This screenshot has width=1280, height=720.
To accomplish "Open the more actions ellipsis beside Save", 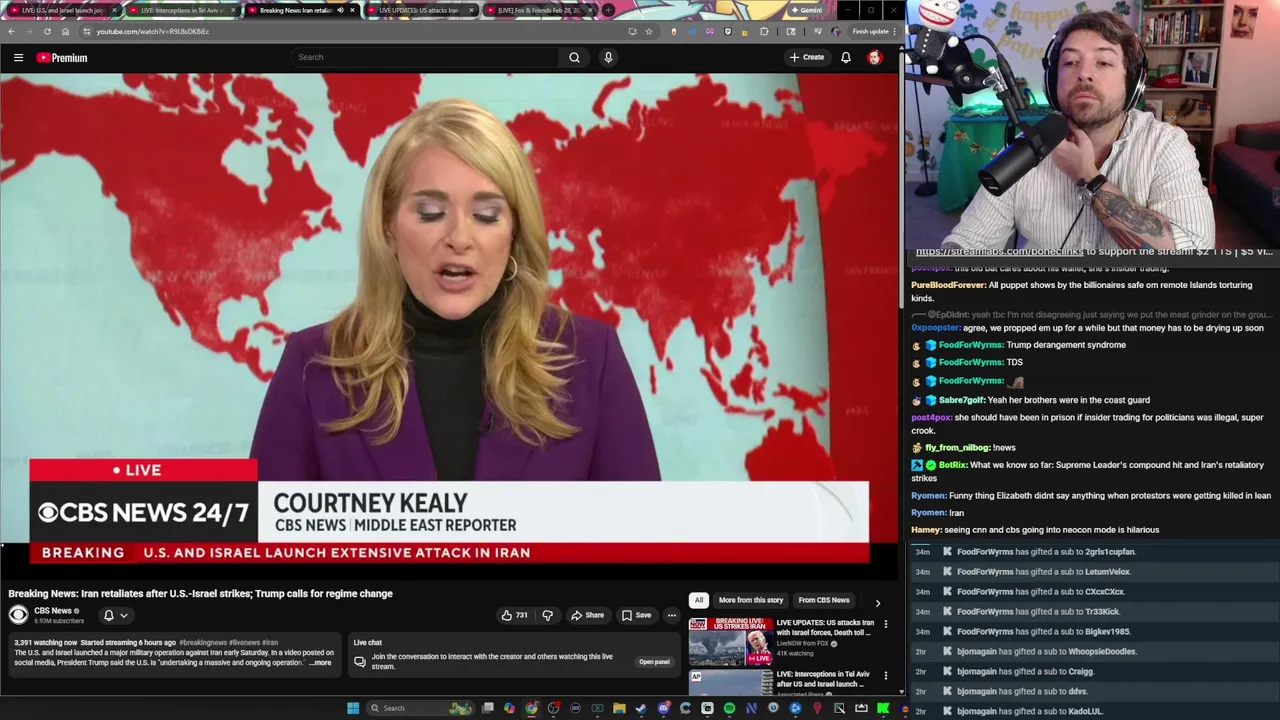I will pos(672,615).
